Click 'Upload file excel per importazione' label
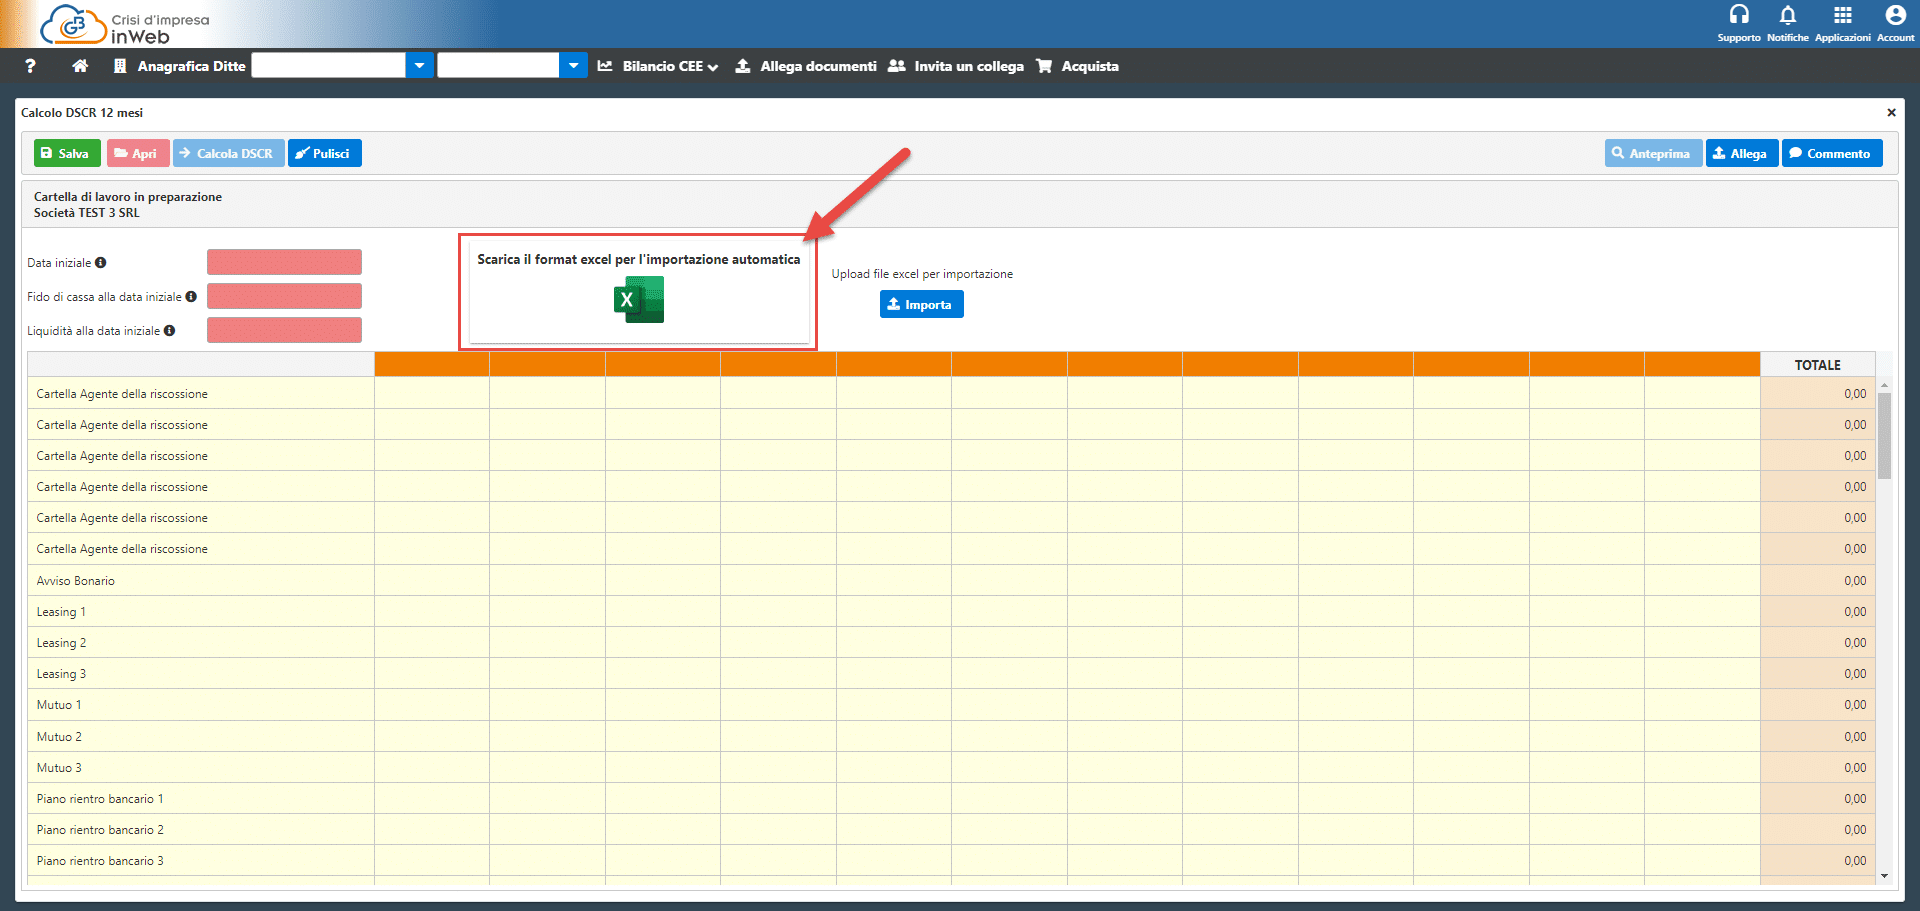Screen dimensions: 1920x911 922,274
